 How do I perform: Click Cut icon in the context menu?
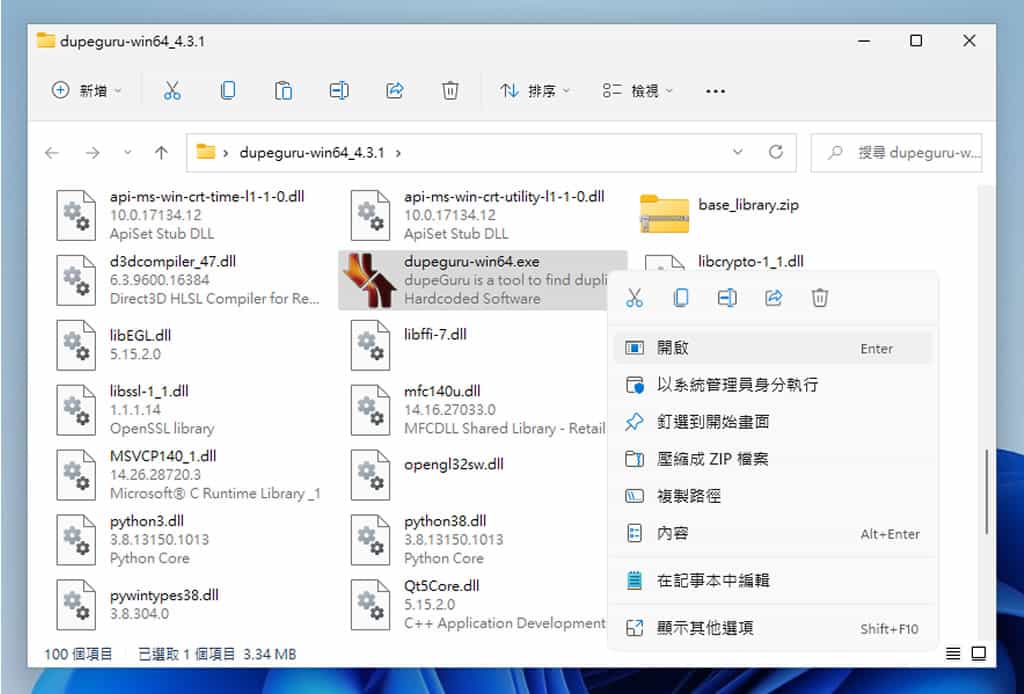(634, 298)
